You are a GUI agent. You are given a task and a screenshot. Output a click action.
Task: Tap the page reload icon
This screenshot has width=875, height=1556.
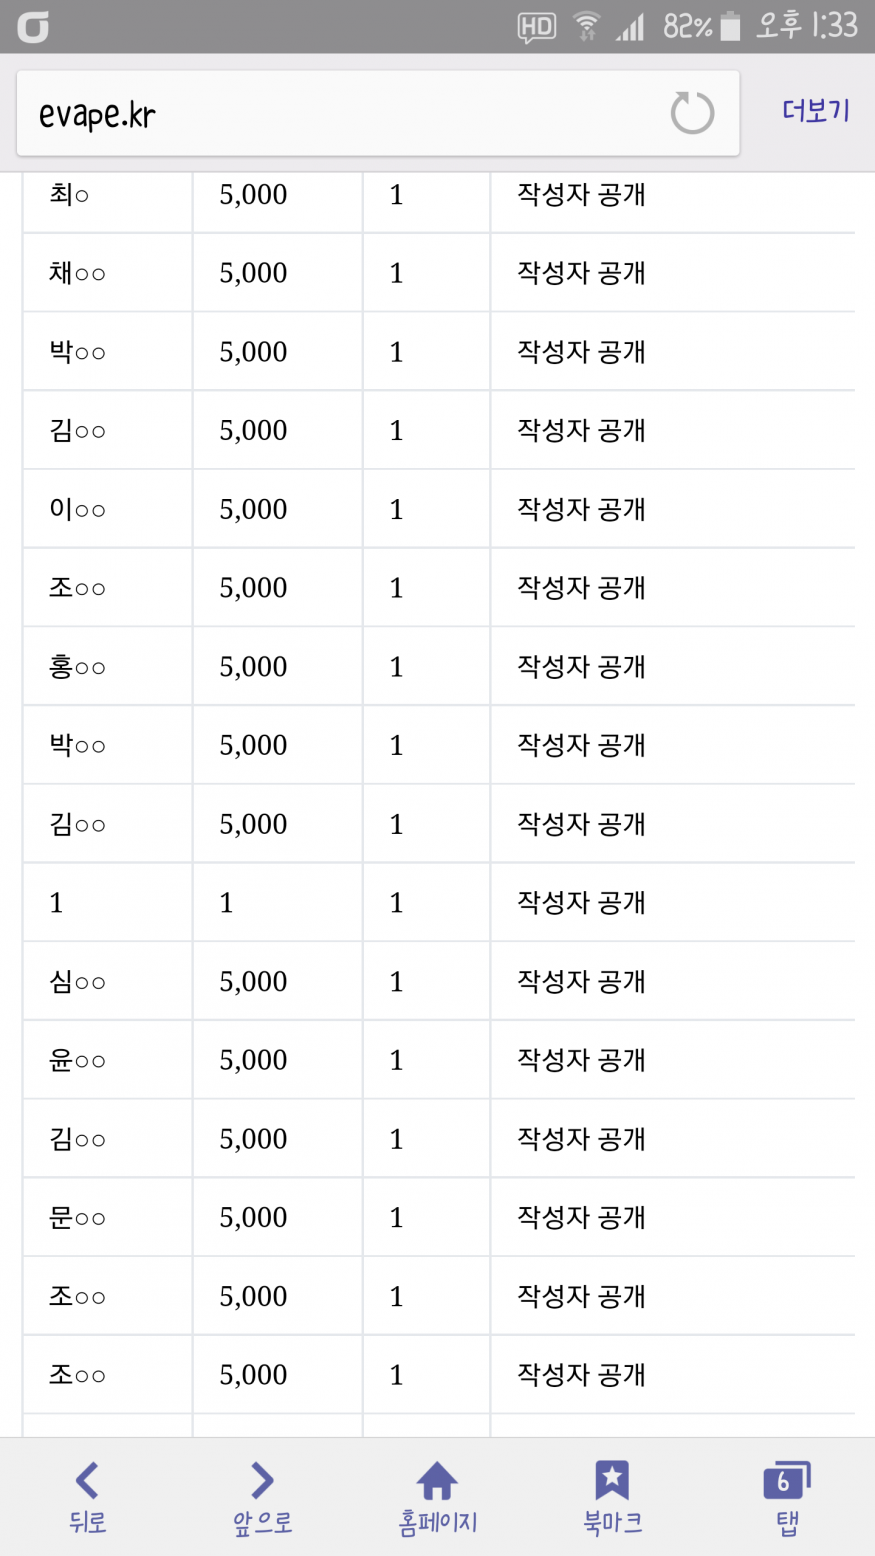pos(692,113)
